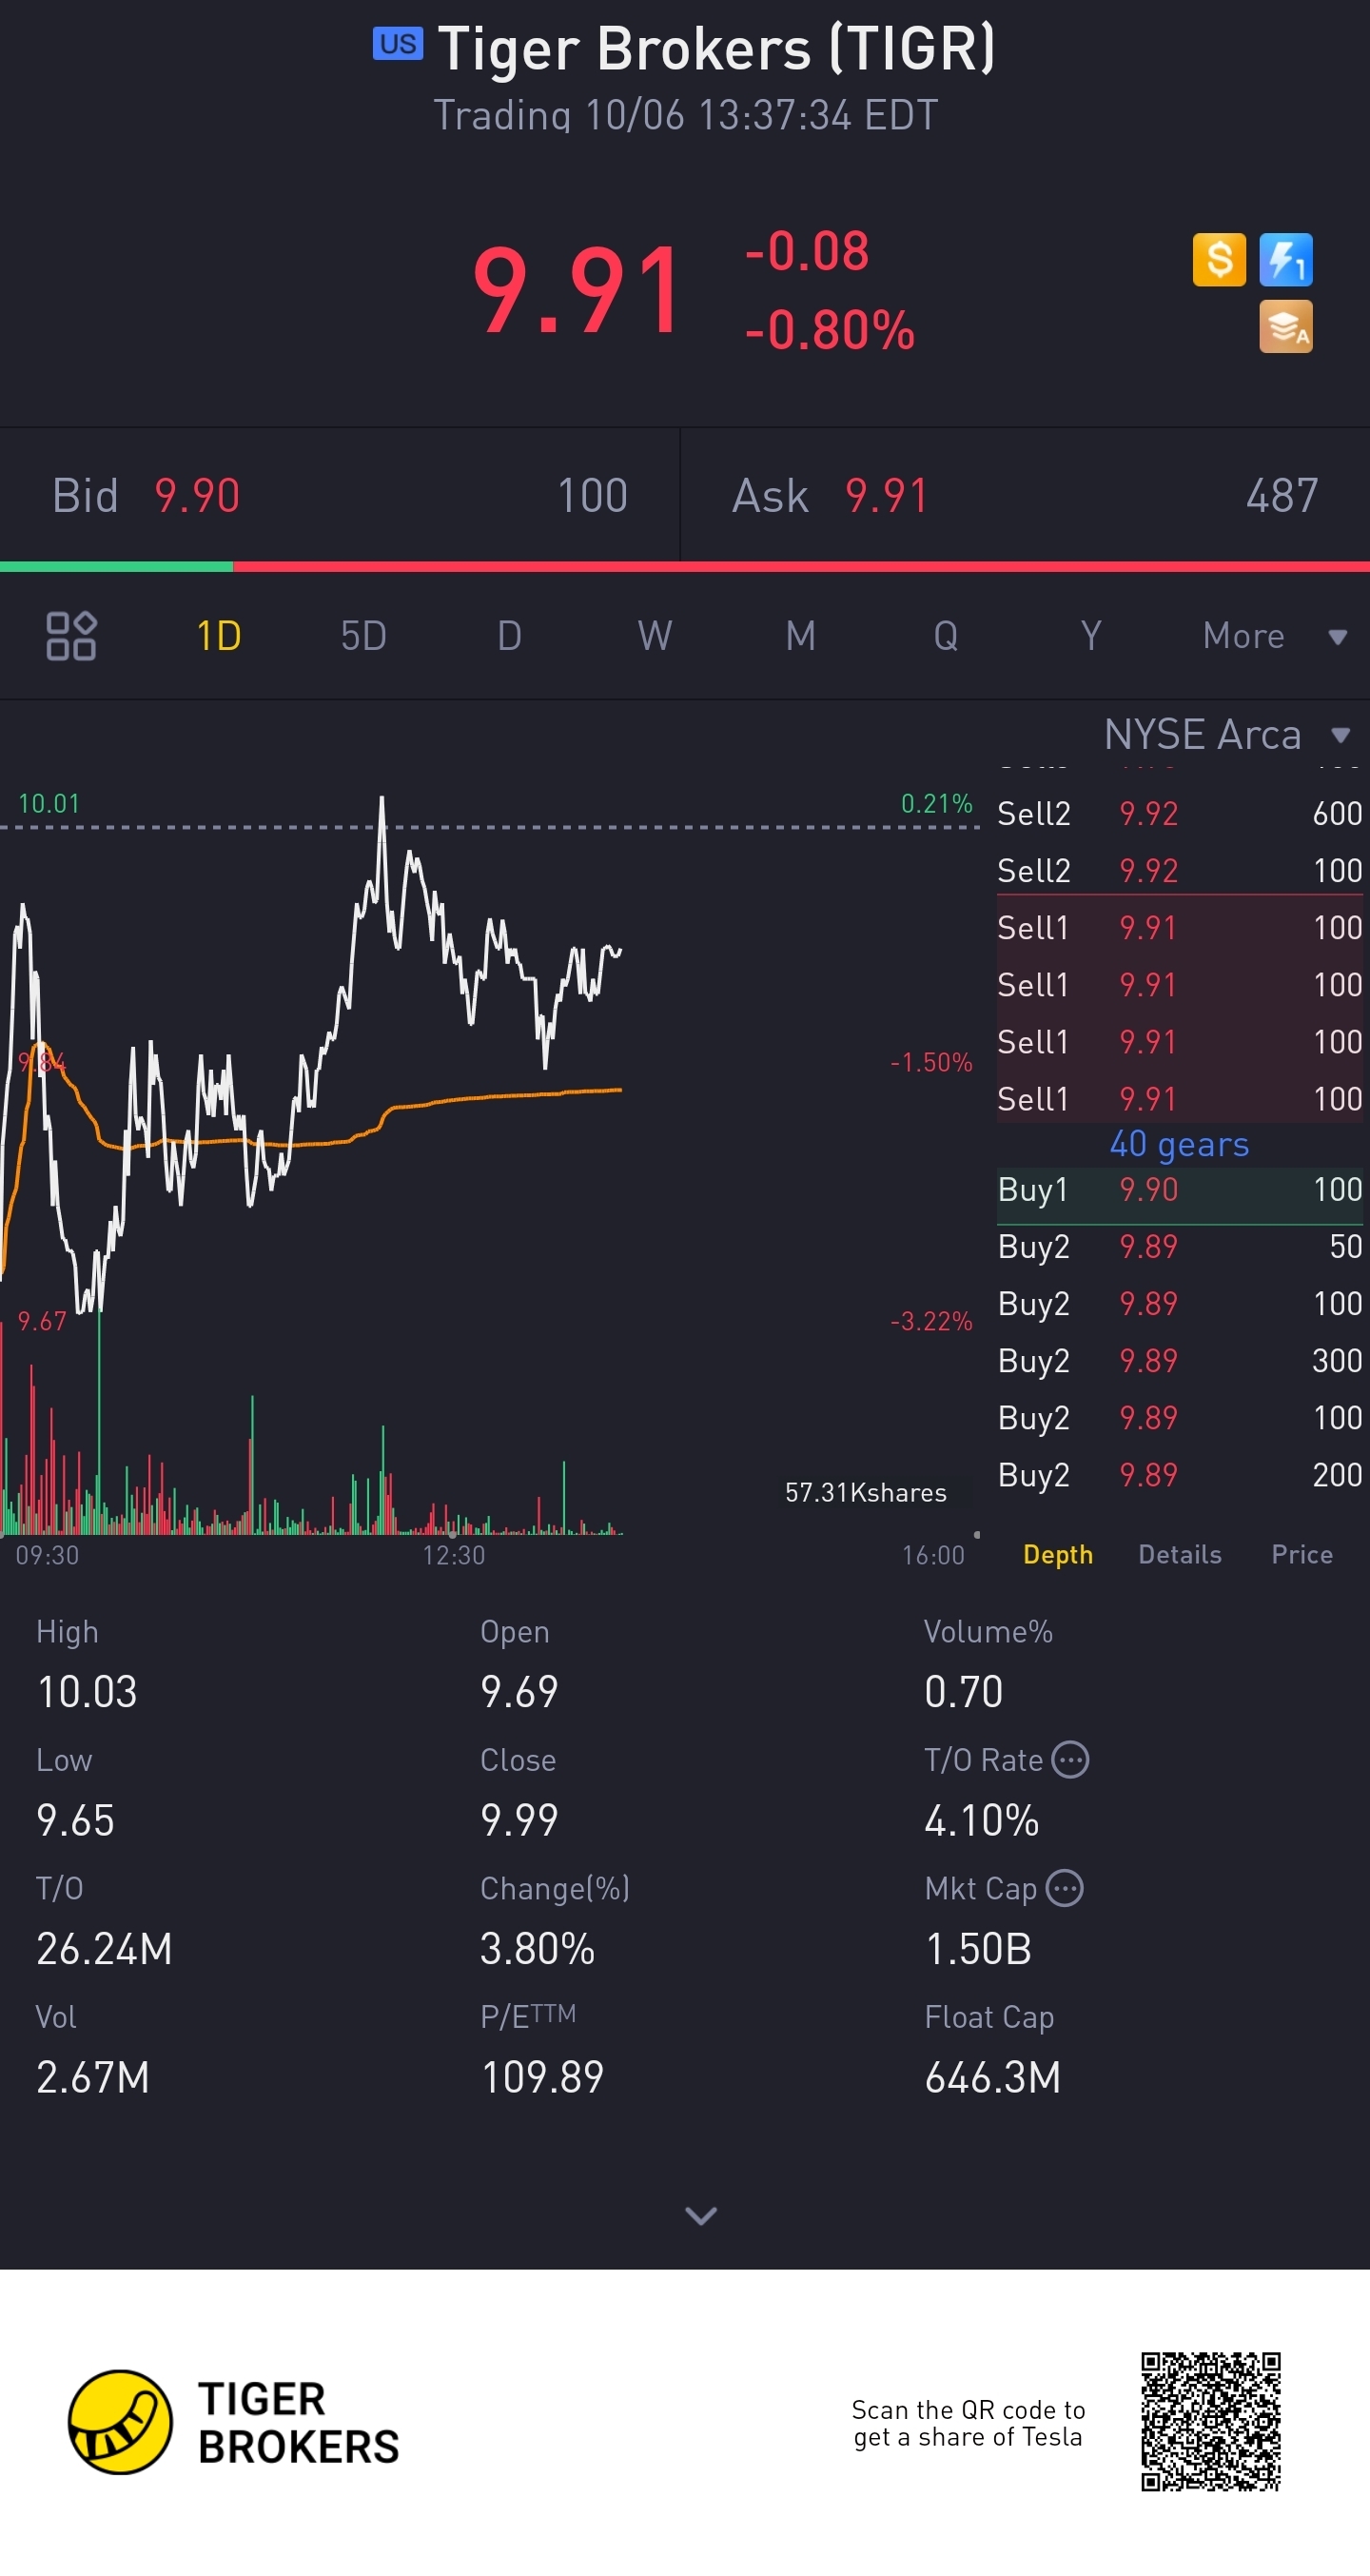1370x2576 pixels.
Task: Tap the High value 10.03
Action: coord(87,1692)
